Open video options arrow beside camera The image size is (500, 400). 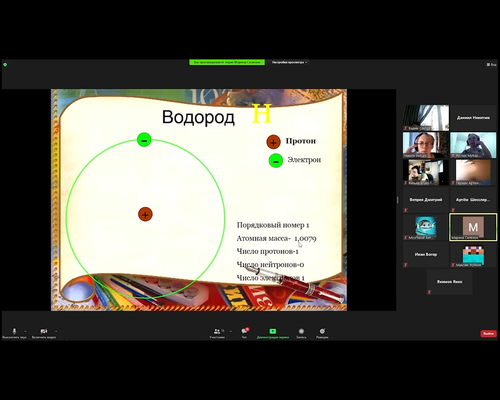coord(56,331)
